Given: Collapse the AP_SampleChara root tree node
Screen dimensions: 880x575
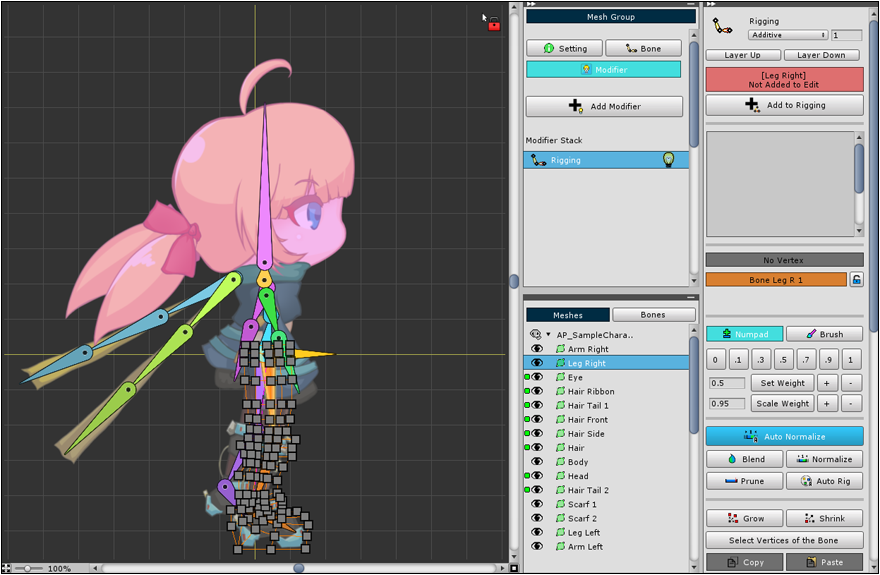Looking at the screenshot, I should click(x=548, y=334).
